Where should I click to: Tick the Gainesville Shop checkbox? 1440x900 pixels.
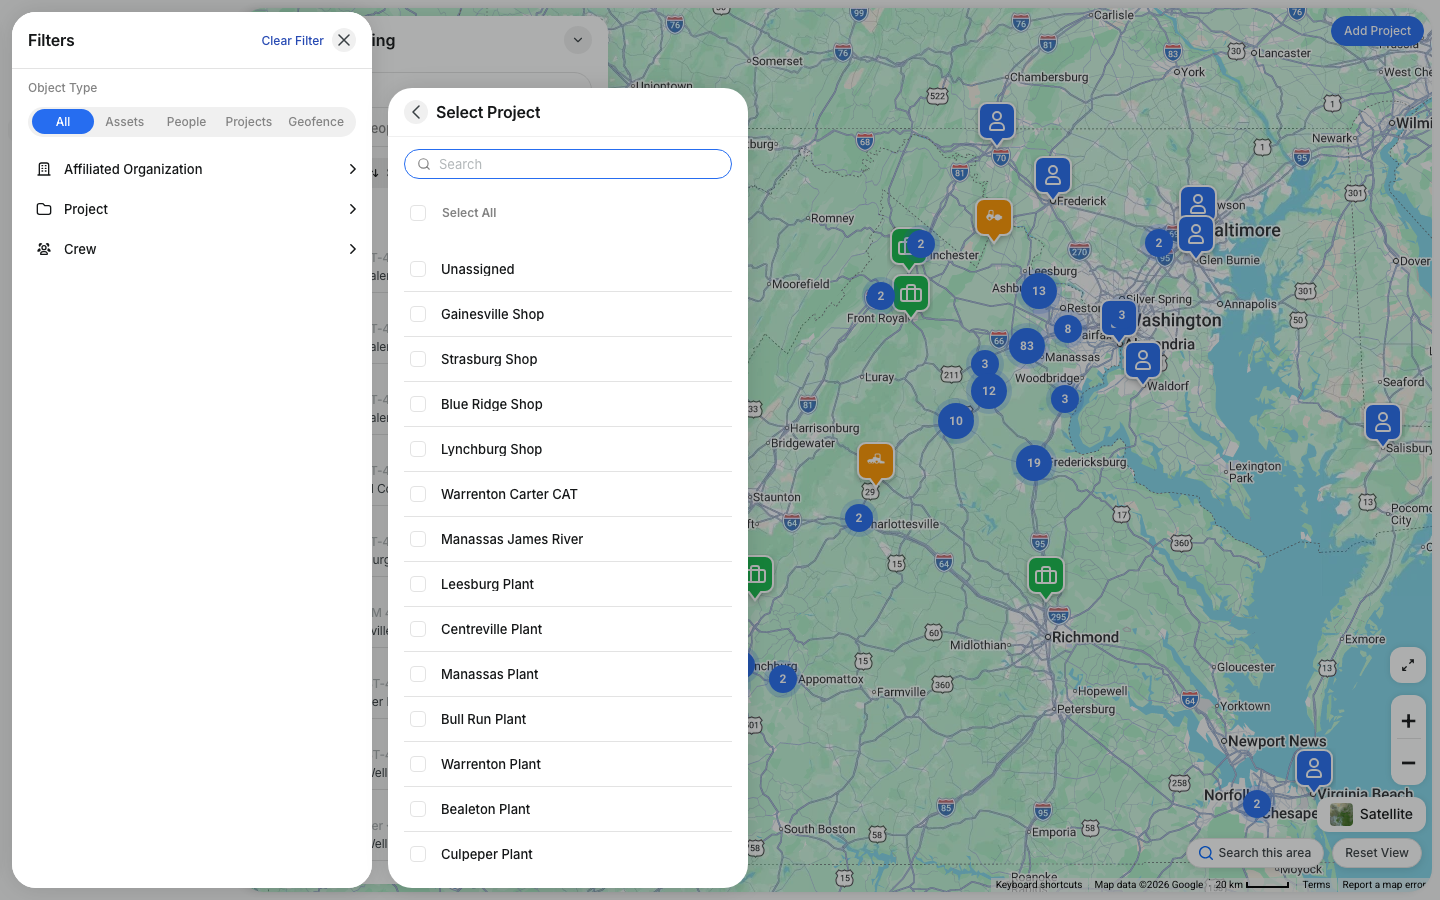click(x=418, y=314)
